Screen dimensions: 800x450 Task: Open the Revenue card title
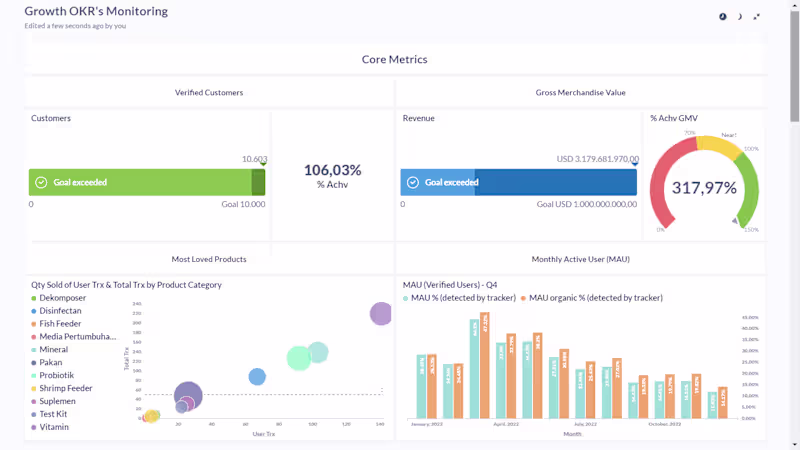coord(418,118)
